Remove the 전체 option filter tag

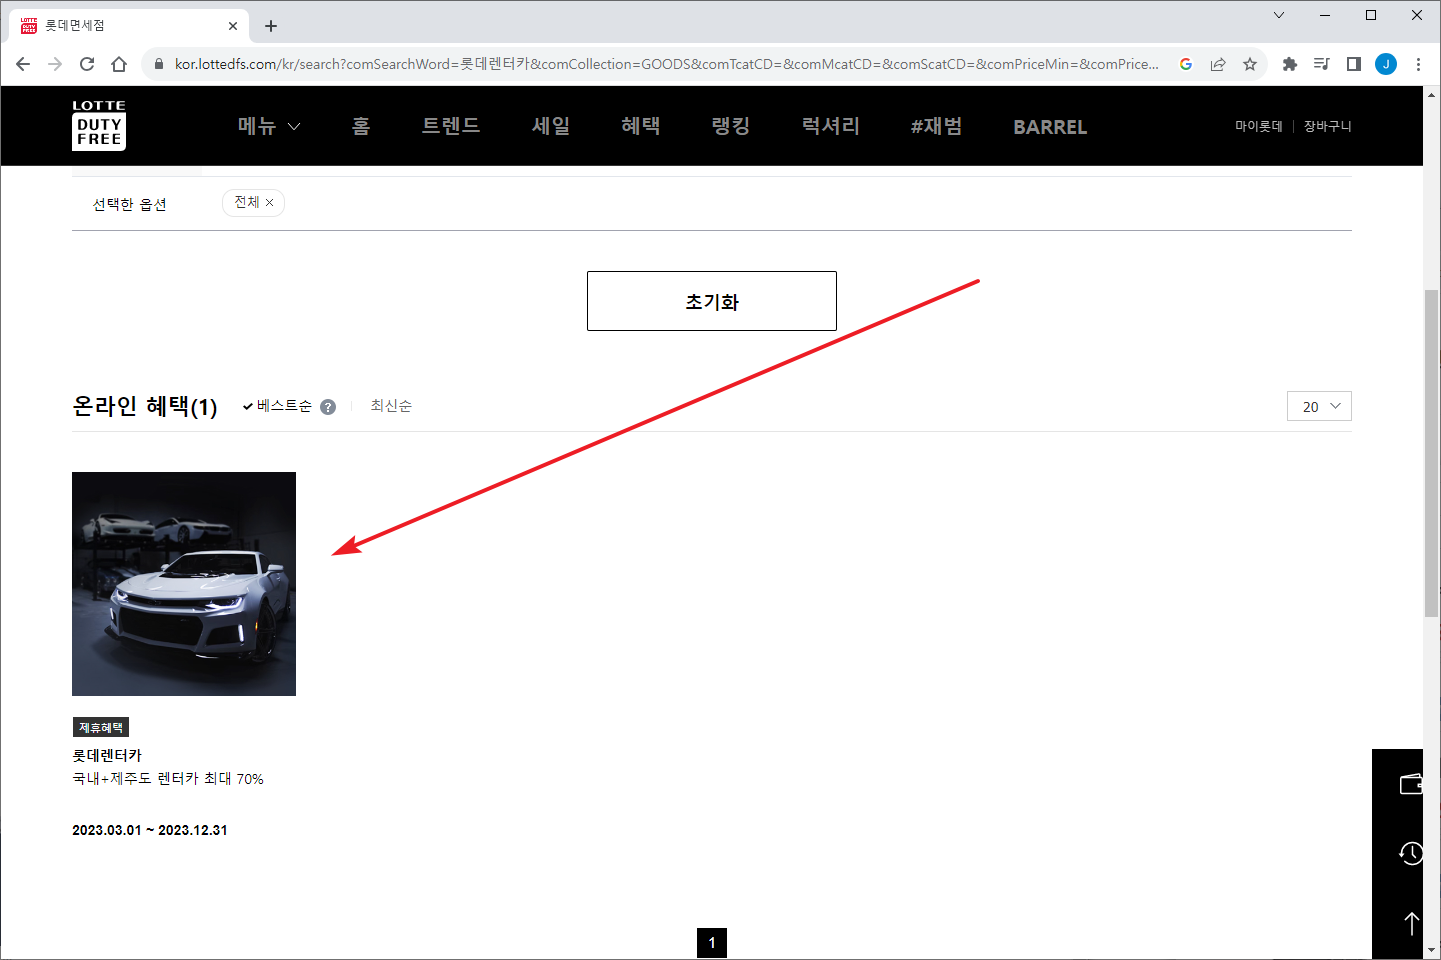[269, 203]
